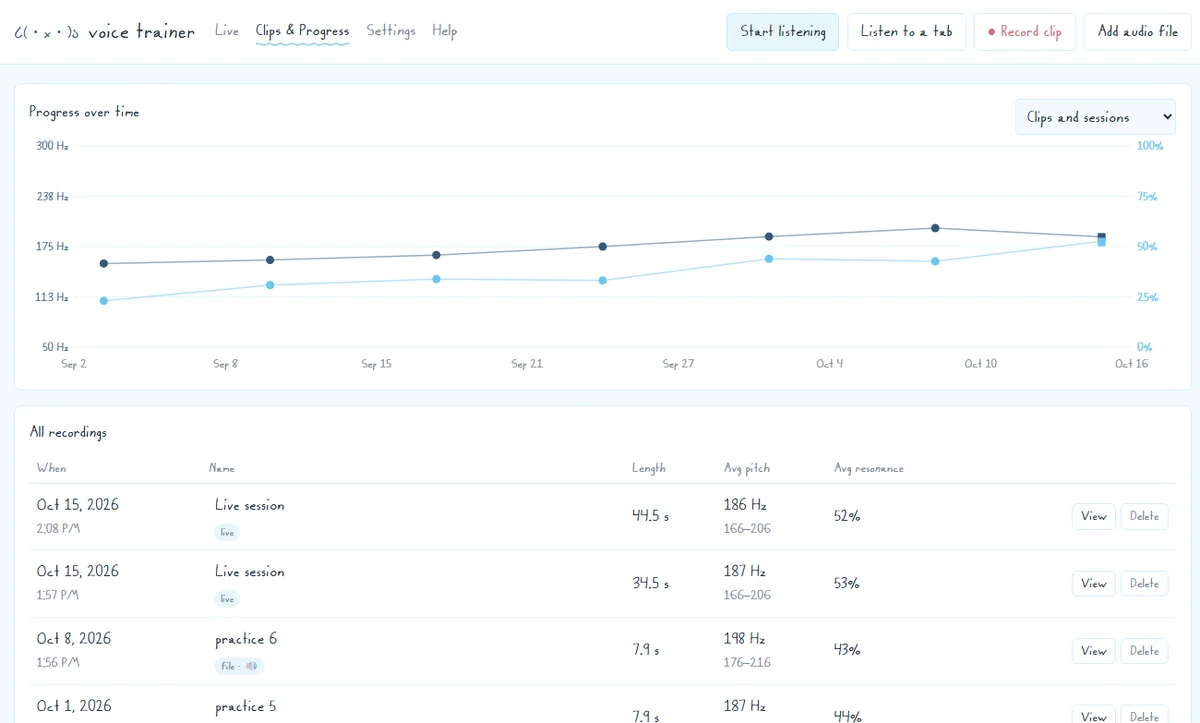
Task: Open the Help tab
Action: [x=445, y=31]
